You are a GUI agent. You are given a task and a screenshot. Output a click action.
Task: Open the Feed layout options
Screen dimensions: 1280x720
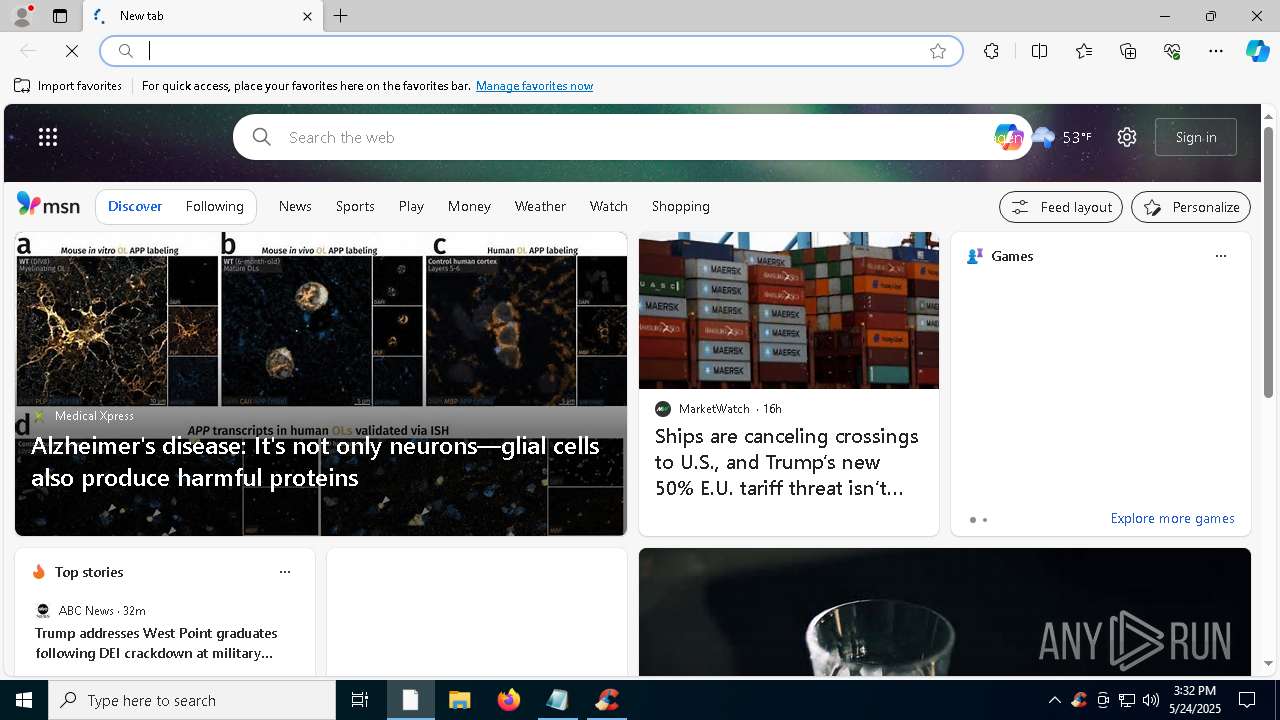pos(1061,207)
